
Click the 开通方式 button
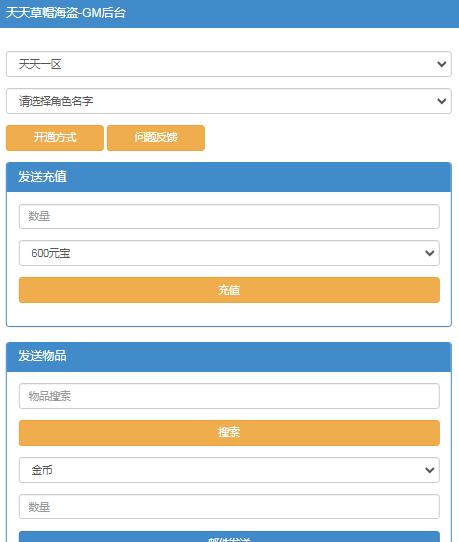[x=55, y=138]
